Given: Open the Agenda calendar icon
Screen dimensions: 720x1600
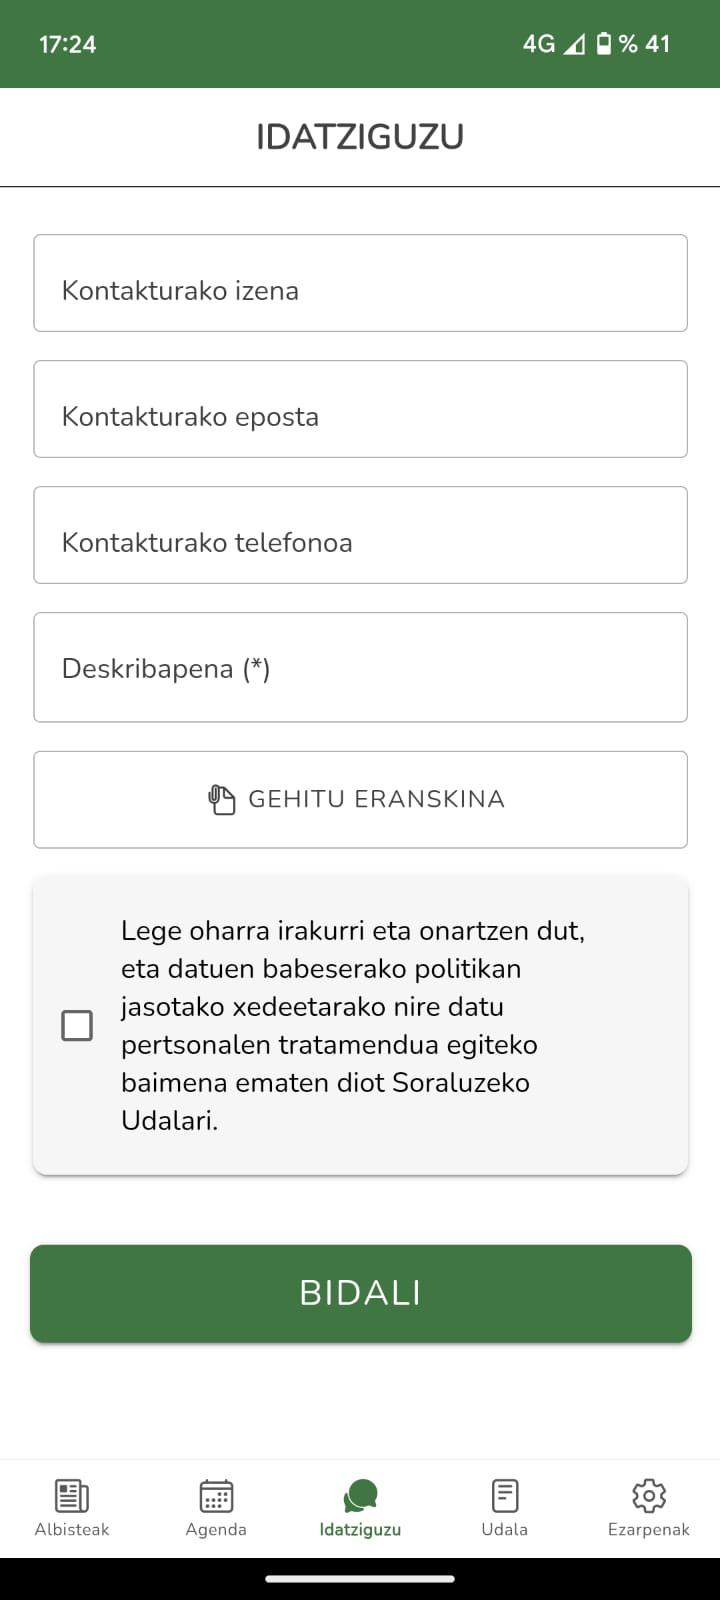Looking at the screenshot, I should pyautogui.click(x=216, y=1496).
